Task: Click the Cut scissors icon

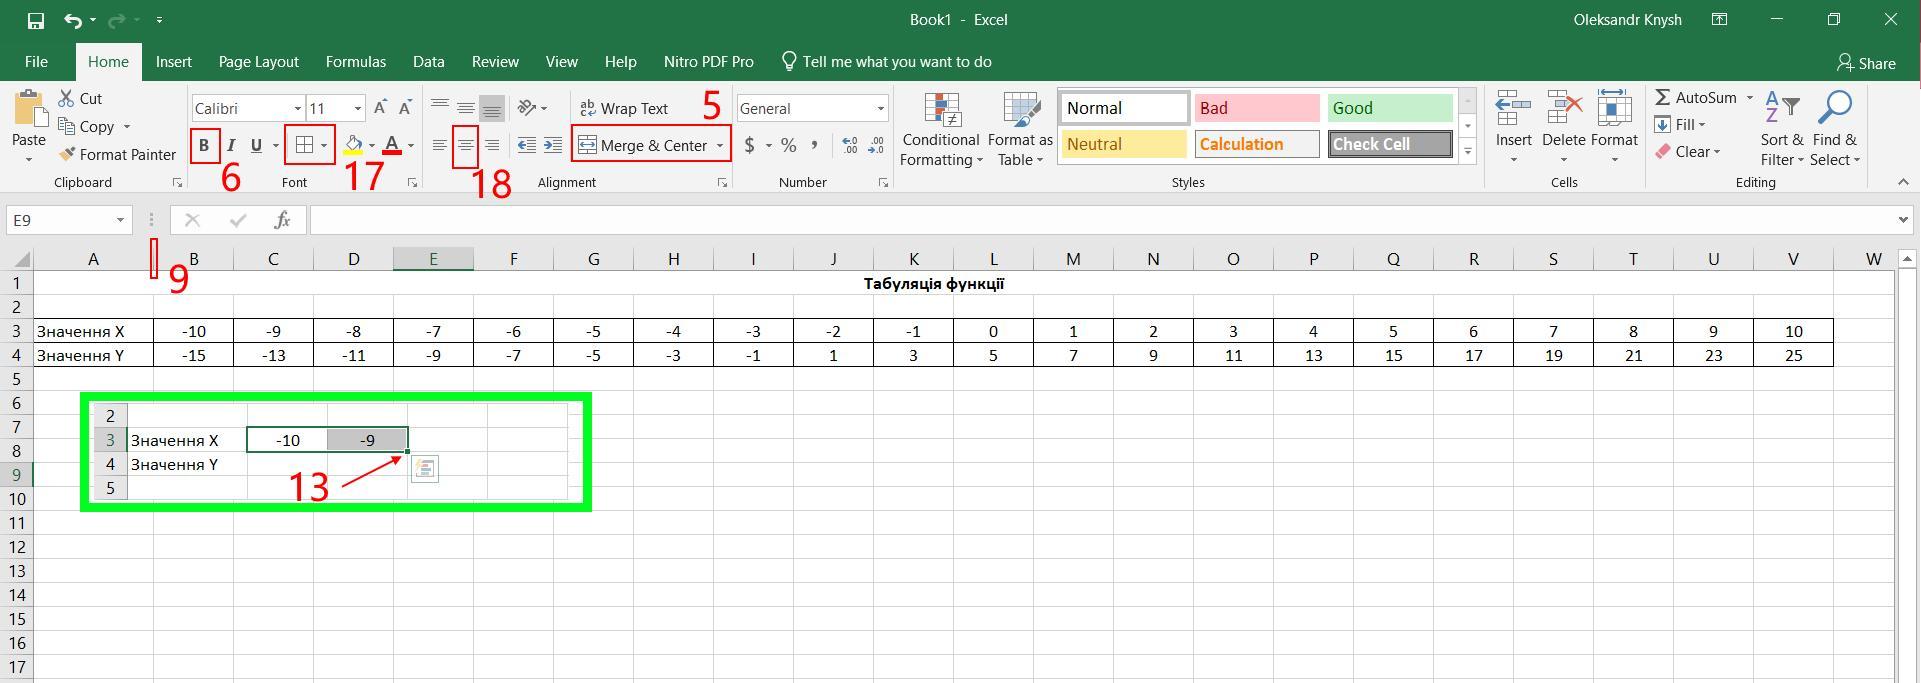Action: click(x=66, y=98)
